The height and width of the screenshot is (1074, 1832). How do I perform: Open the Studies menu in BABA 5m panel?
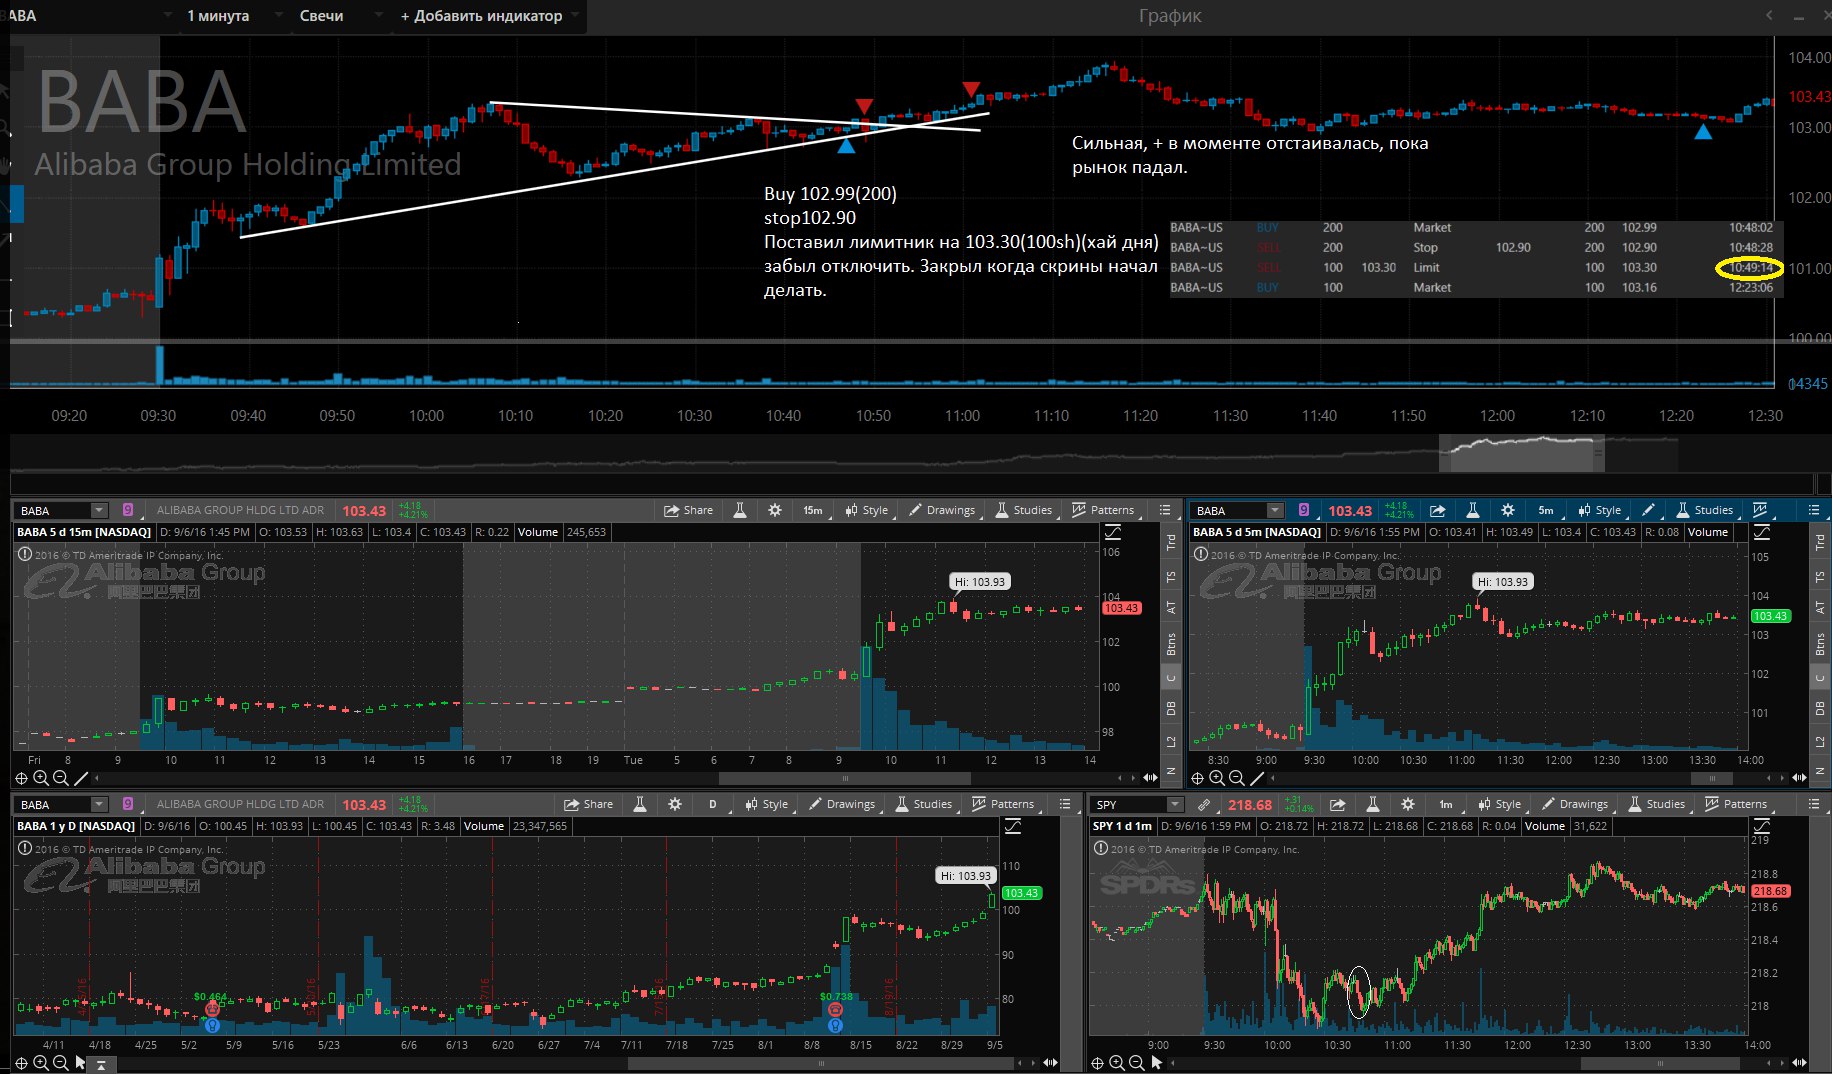(1705, 510)
